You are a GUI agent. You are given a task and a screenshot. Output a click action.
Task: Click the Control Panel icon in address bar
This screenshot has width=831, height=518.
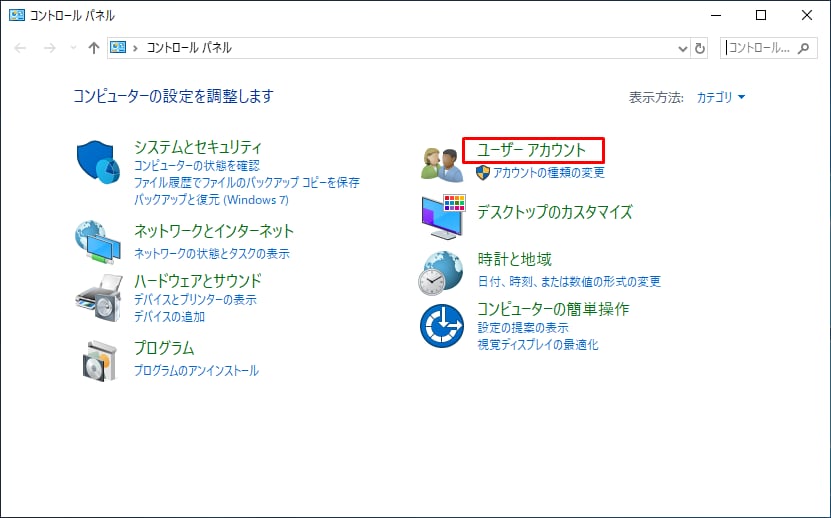click(x=118, y=48)
